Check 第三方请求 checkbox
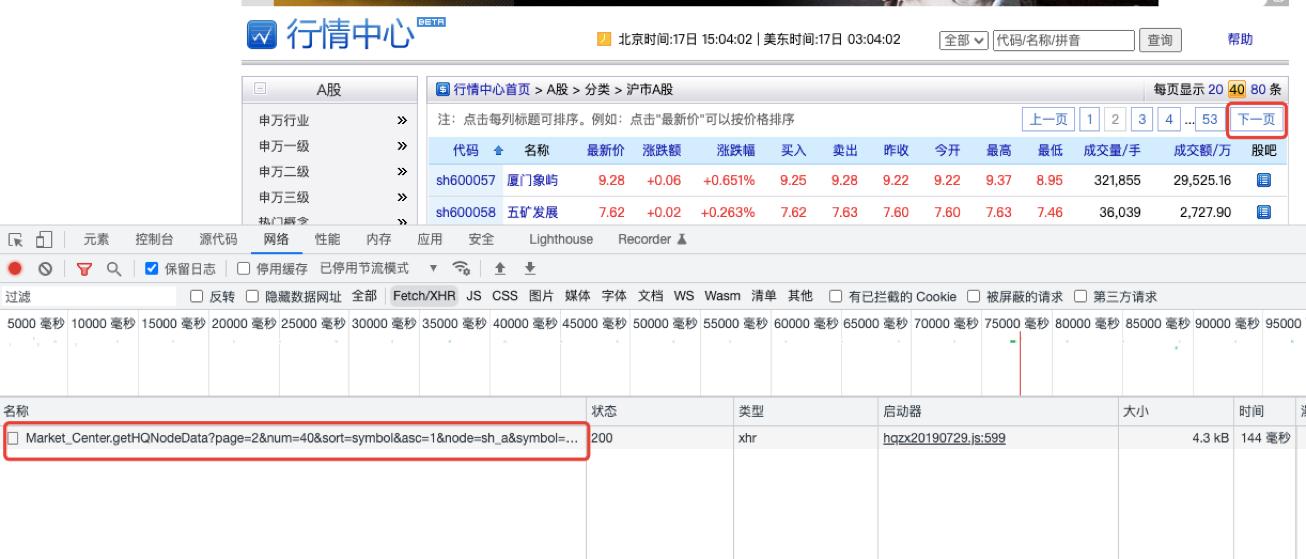Viewport: 1306px width, 559px height. coord(1081,296)
